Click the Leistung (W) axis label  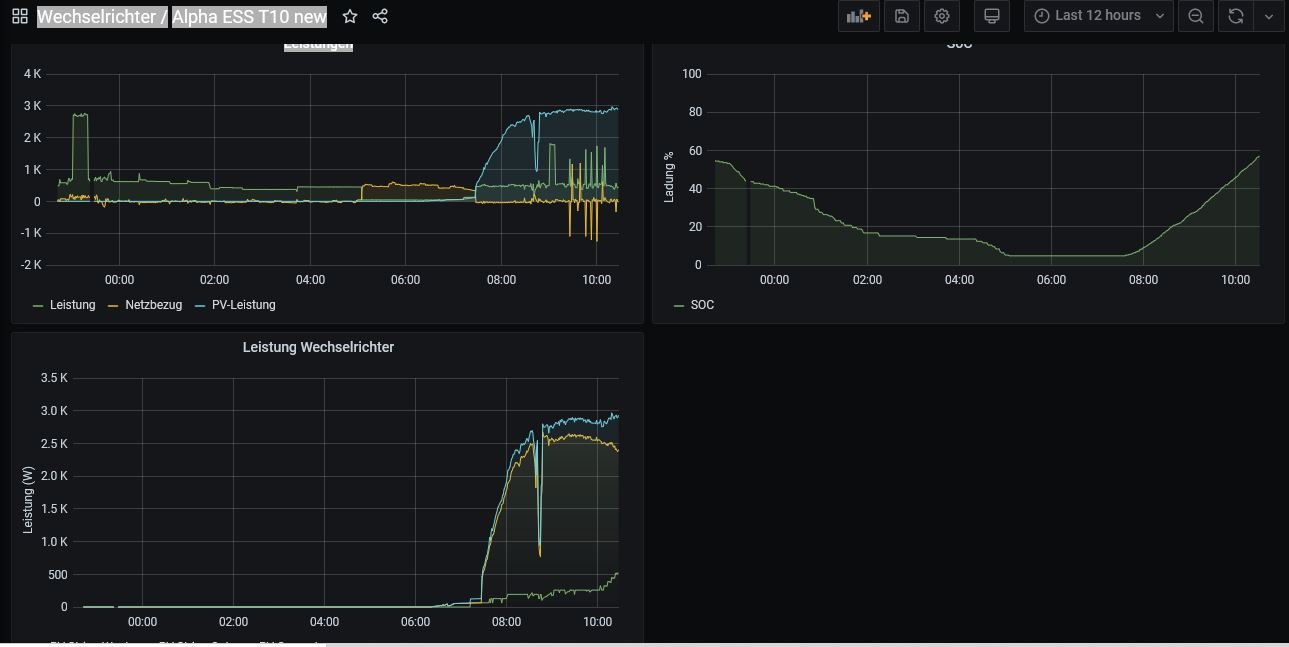click(28, 500)
